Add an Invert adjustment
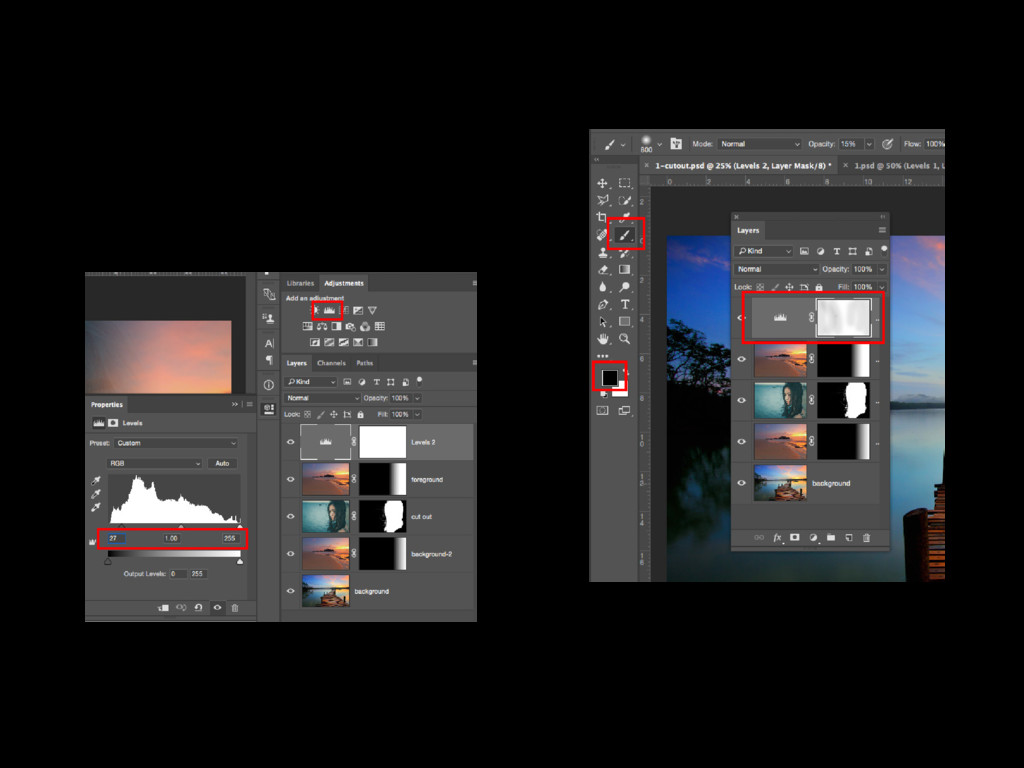 (x=315, y=342)
